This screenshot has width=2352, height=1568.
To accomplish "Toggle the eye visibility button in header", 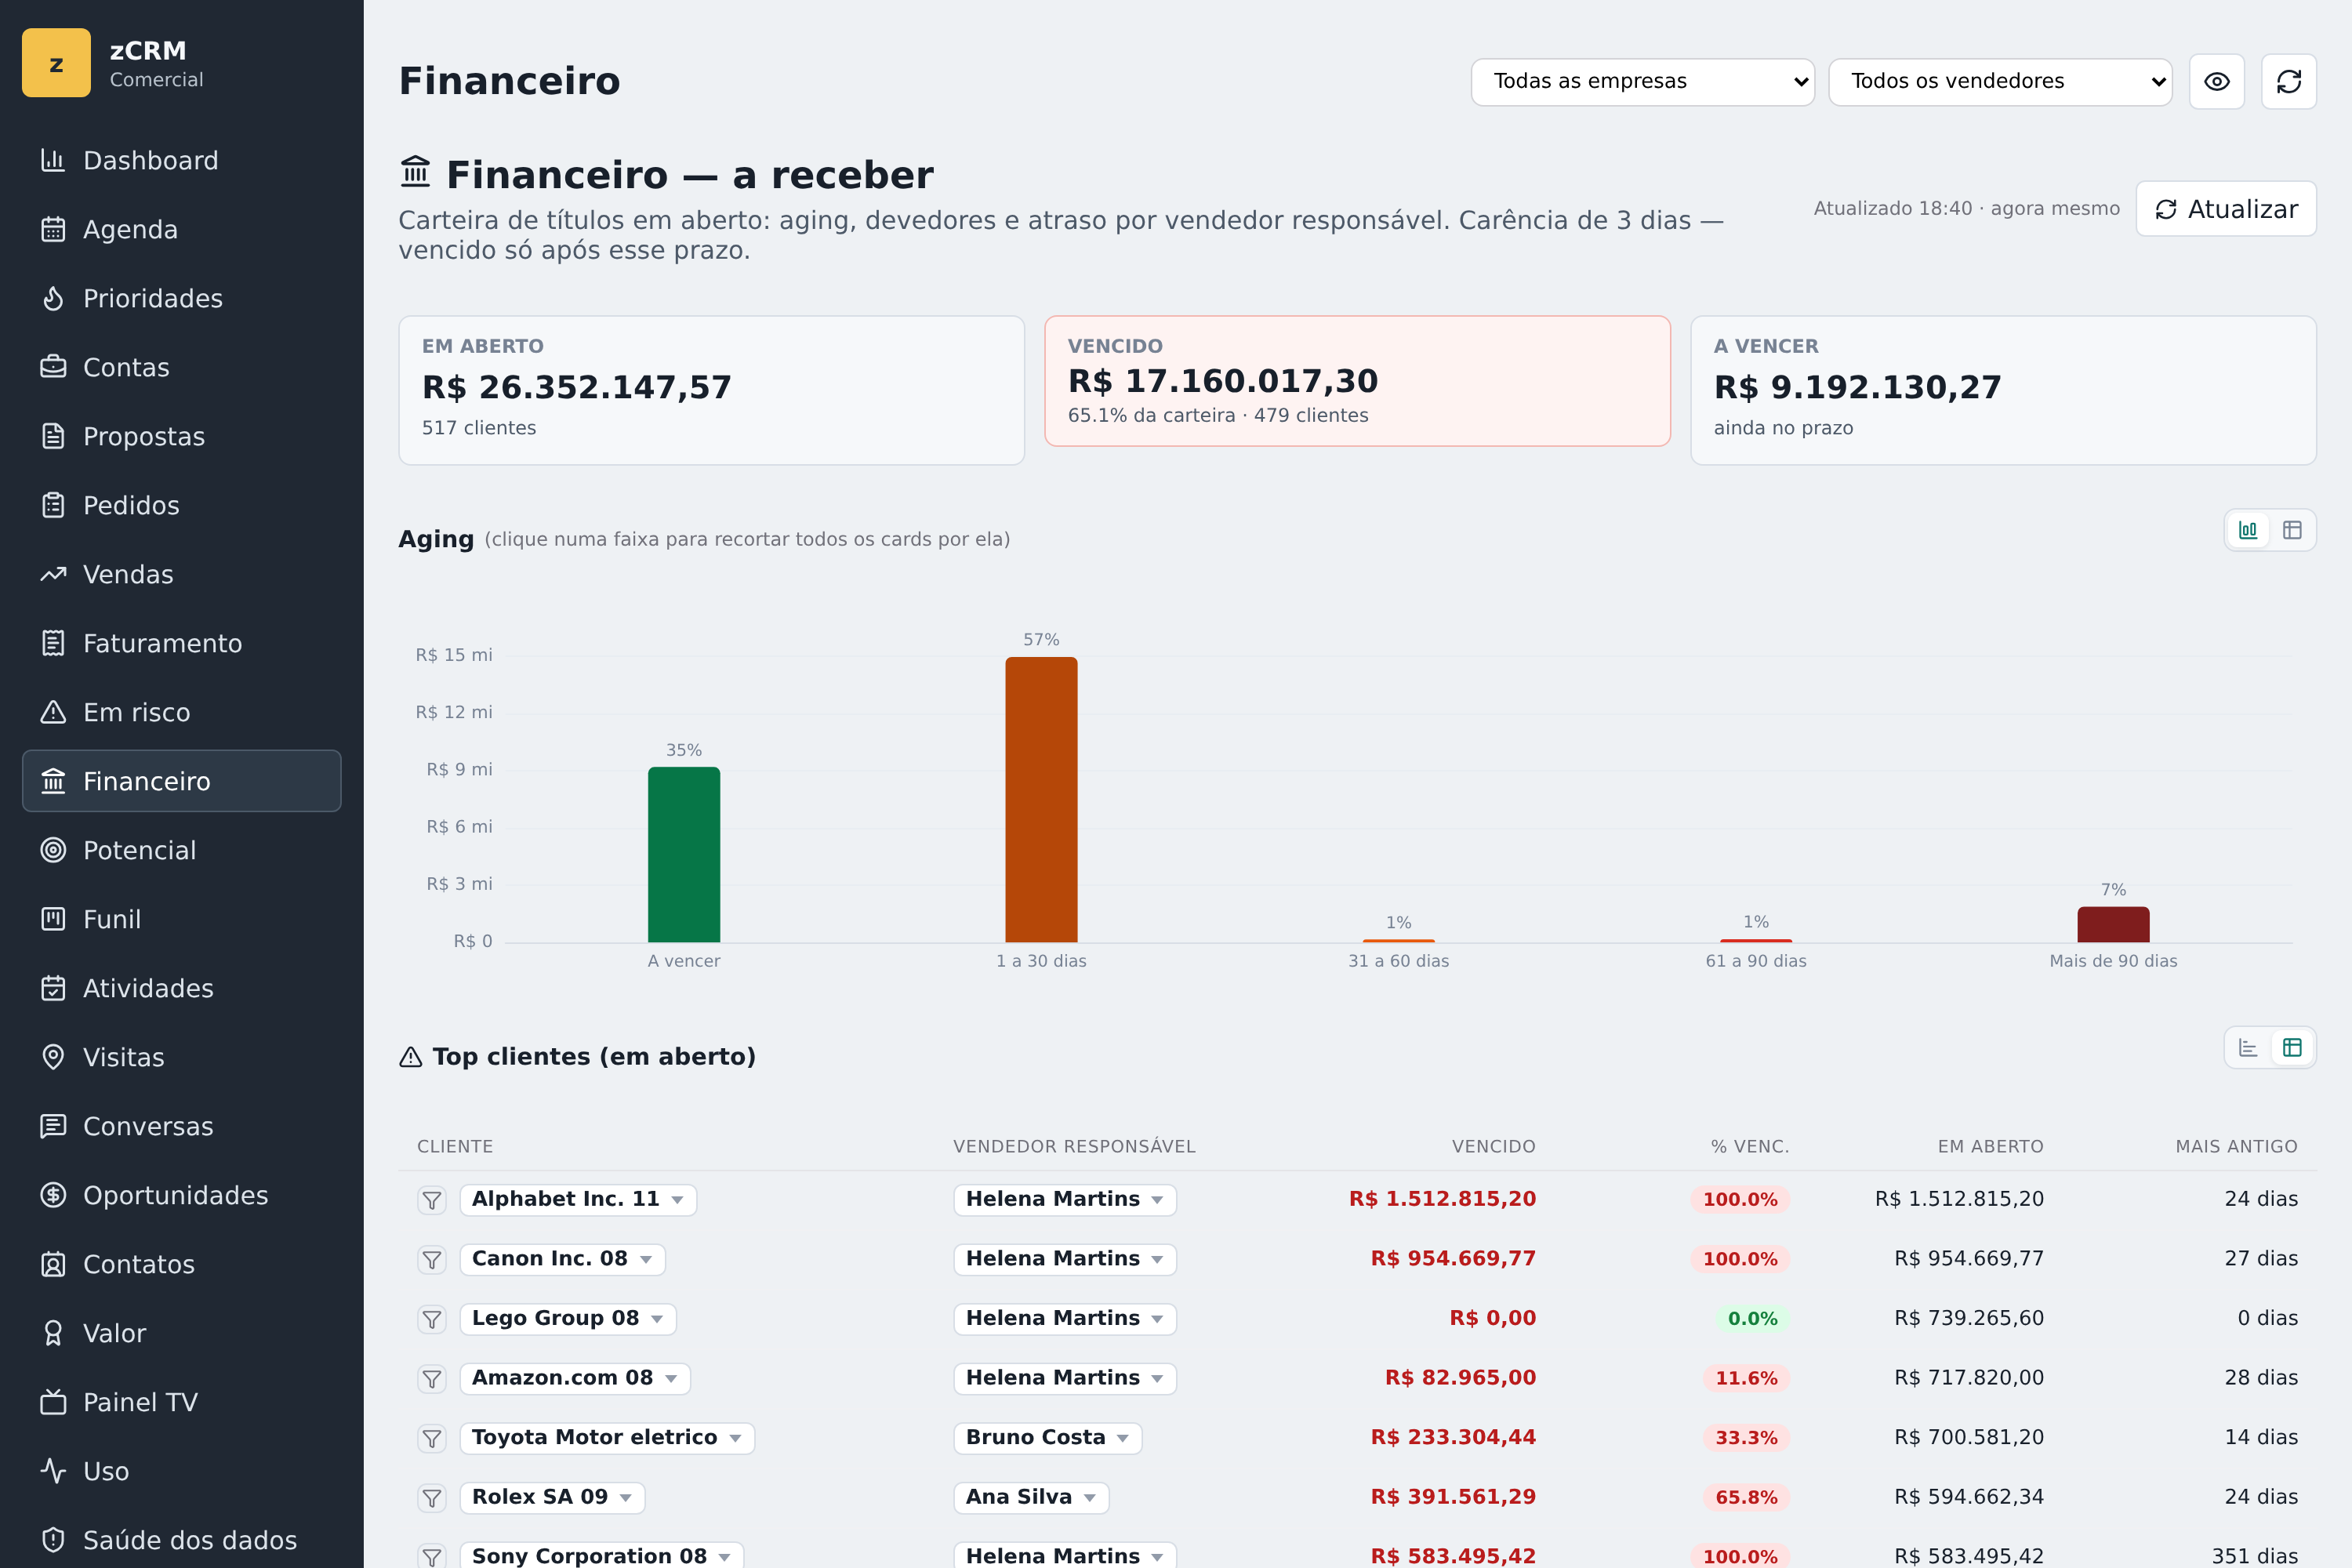I will (x=2216, y=81).
